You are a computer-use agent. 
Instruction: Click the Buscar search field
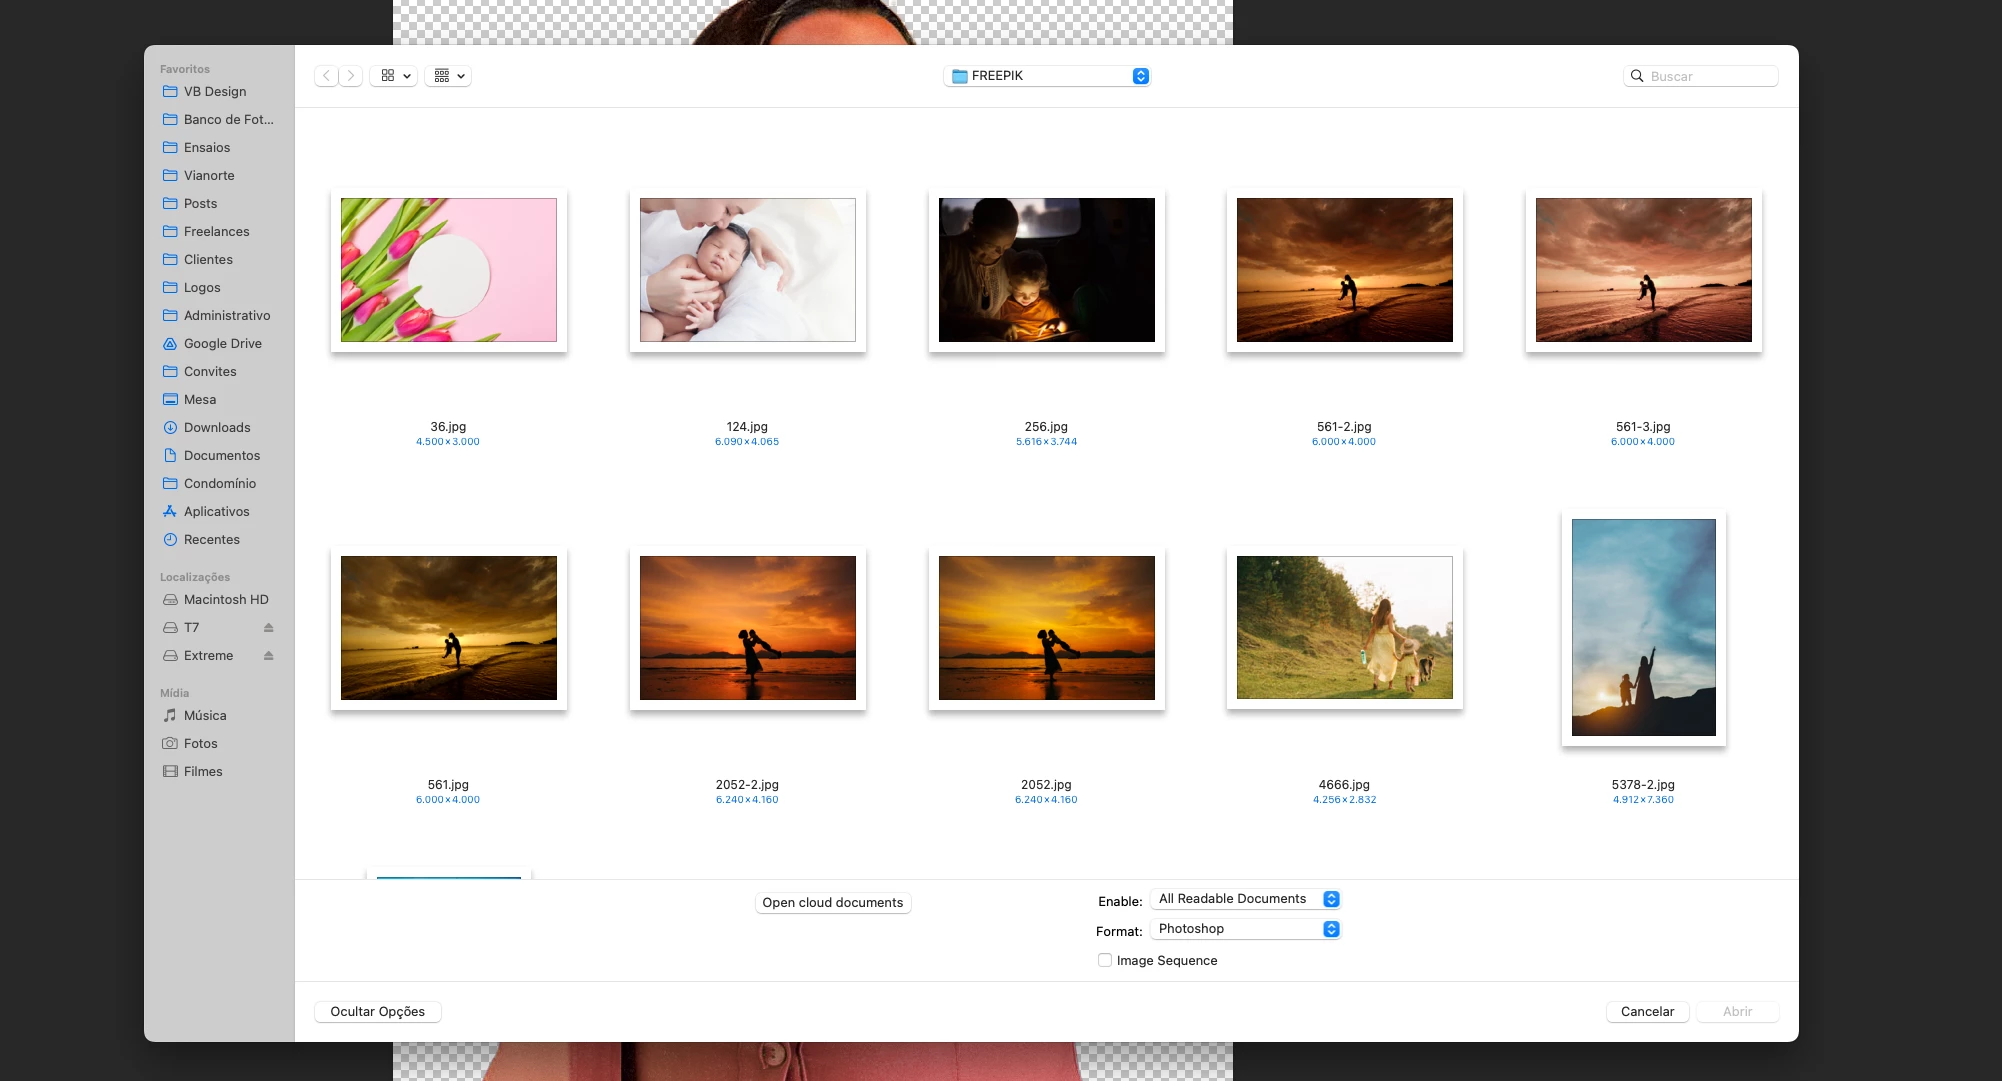[1710, 76]
